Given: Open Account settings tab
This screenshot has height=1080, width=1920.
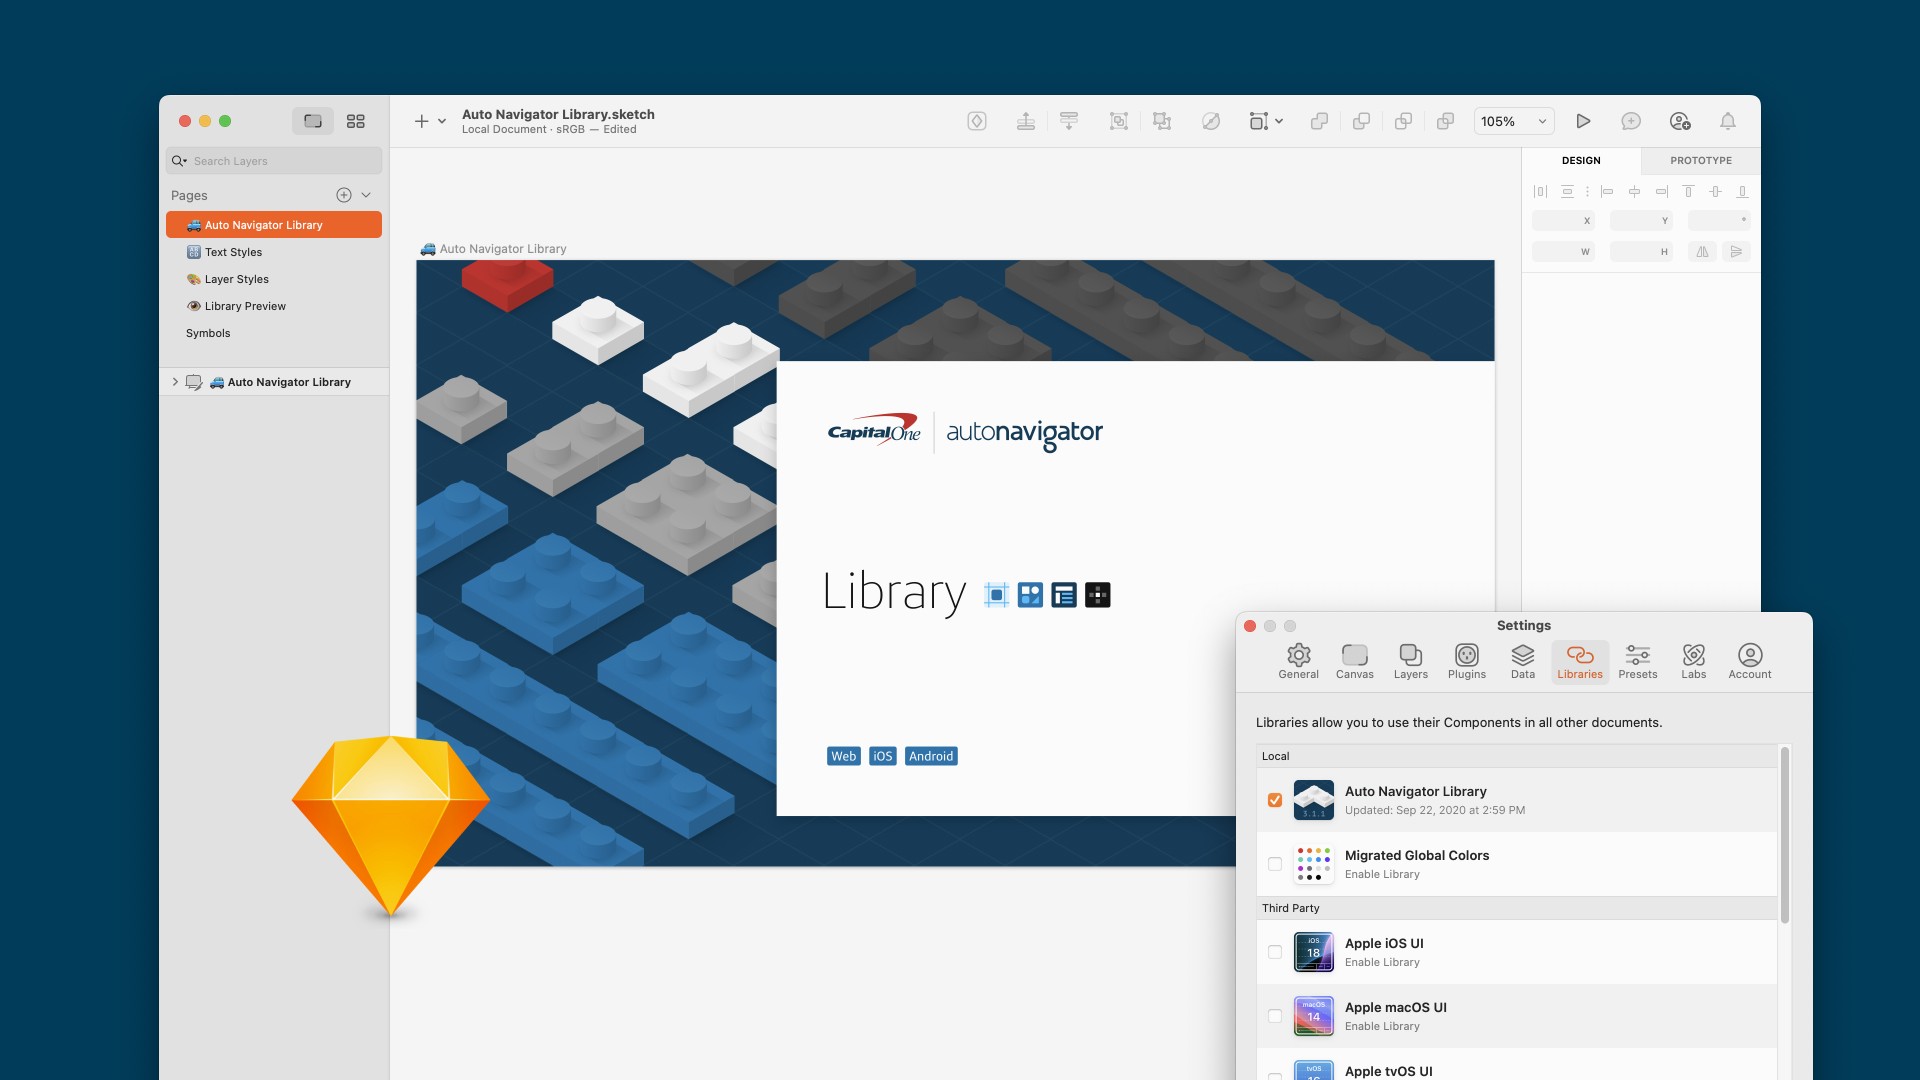Looking at the screenshot, I should coord(1750,662).
